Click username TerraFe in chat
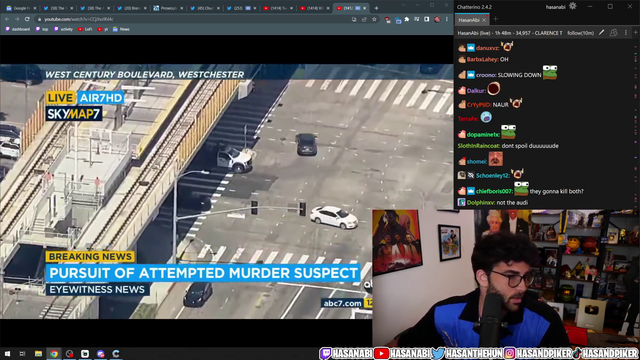Image resolution: width=640 pixels, height=360 pixels. tap(468, 119)
